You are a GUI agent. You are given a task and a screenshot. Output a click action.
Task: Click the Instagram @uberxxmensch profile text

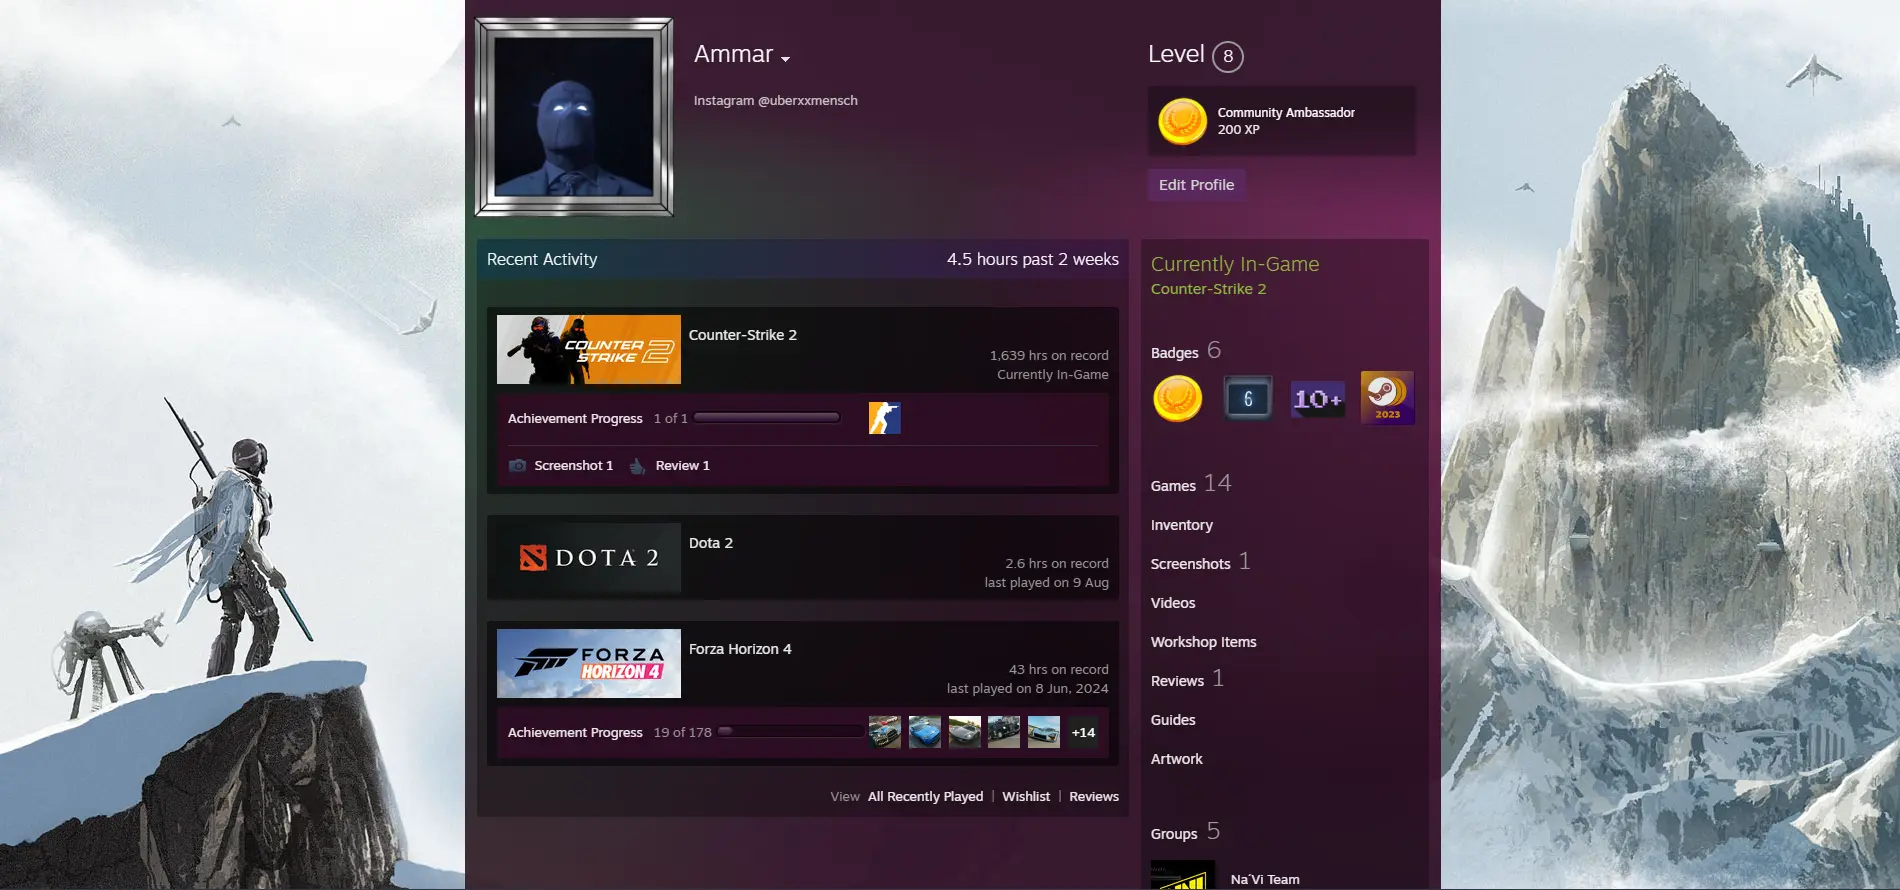click(x=776, y=101)
